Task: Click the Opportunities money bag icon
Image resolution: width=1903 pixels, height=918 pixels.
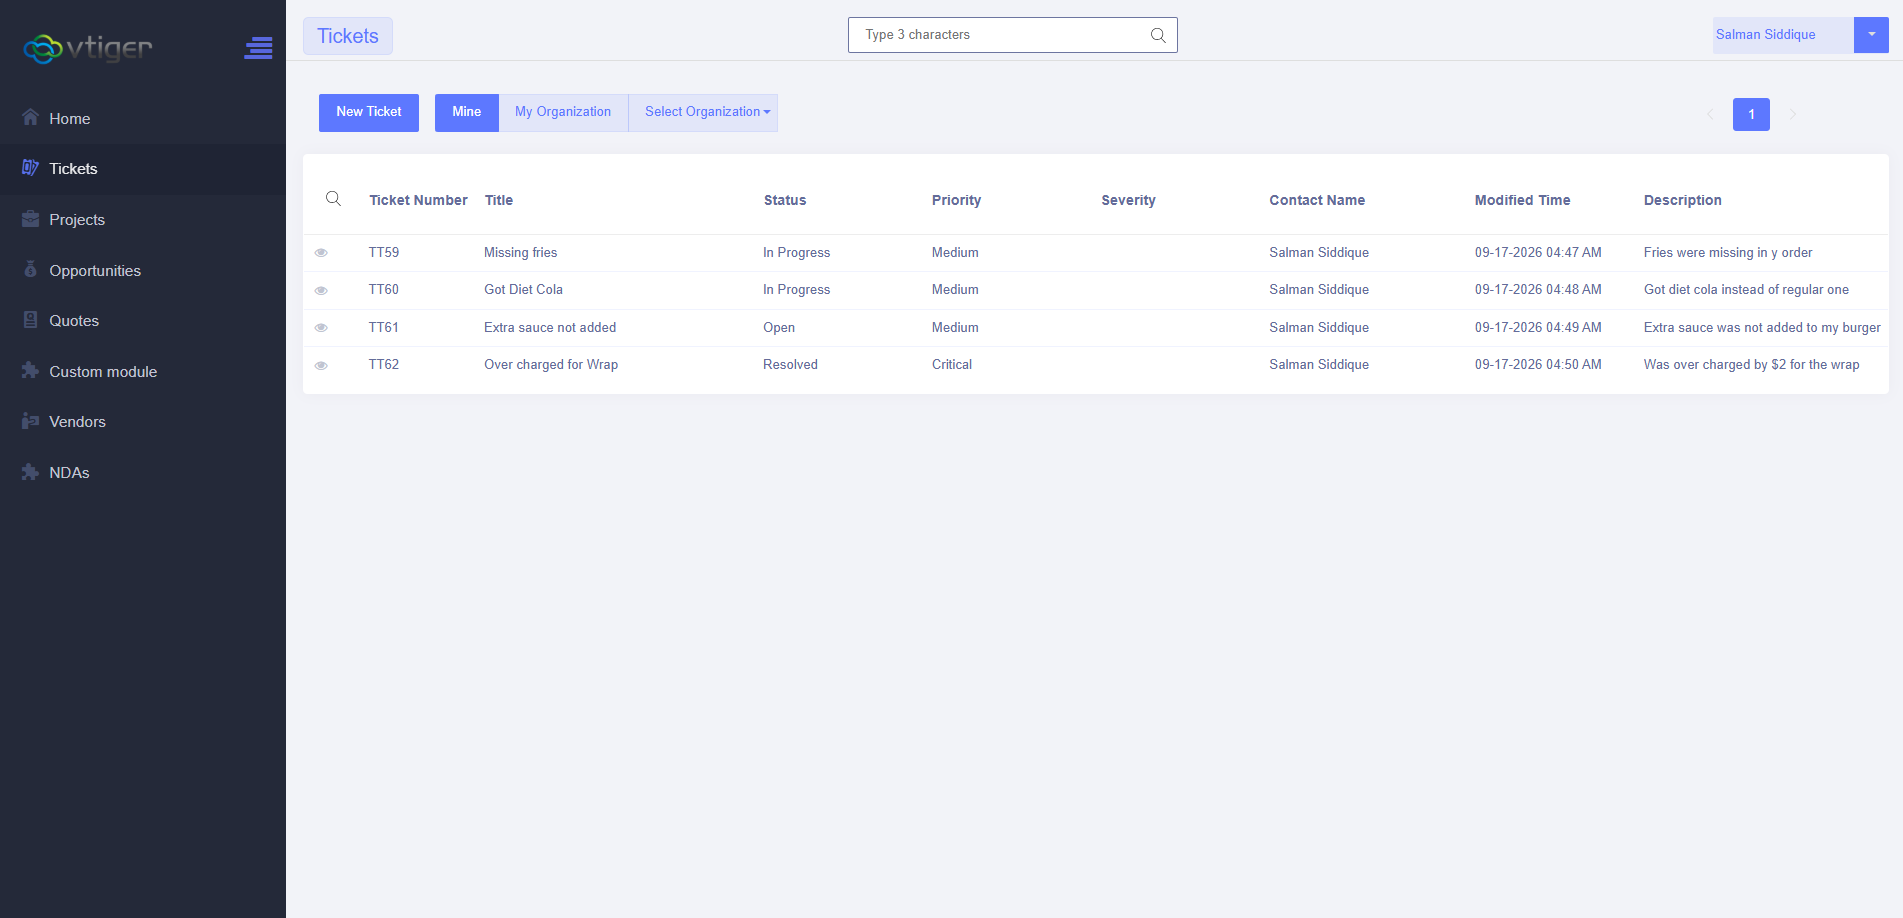Action: 30,269
